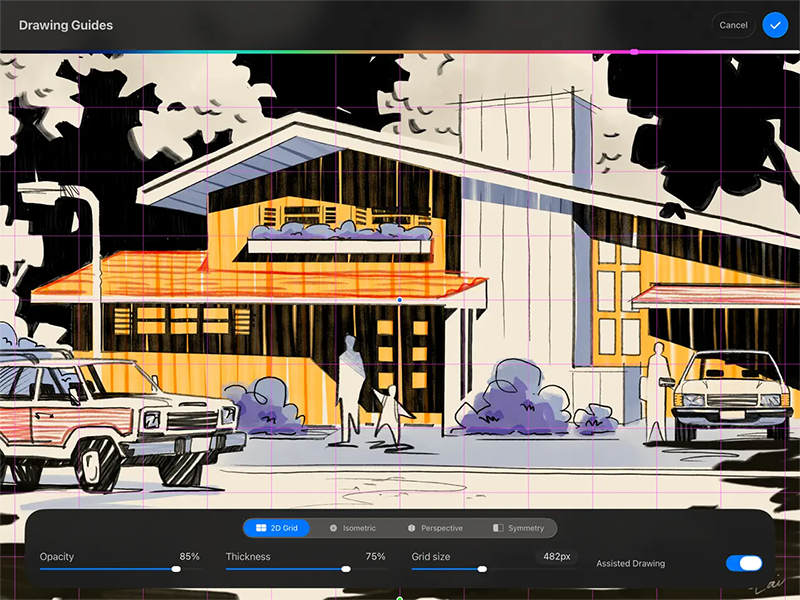Click the Perspective cube icon
Screen dimensions: 800x600
point(411,528)
